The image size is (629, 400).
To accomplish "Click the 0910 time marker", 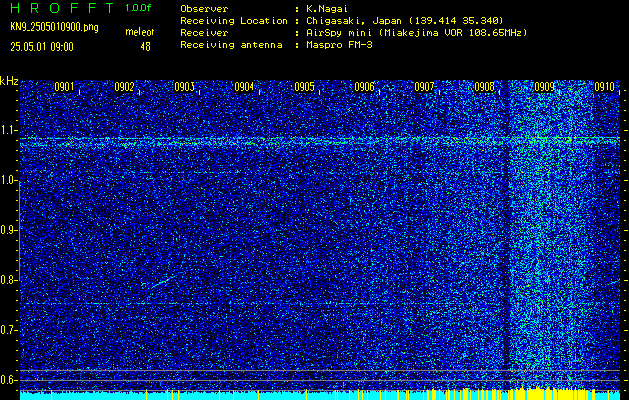I will click(x=605, y=87).
